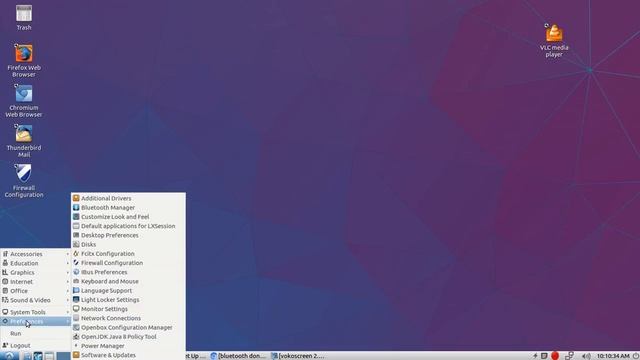Choose Run in the start menu

pyautogui.click(x=36, y=333)
